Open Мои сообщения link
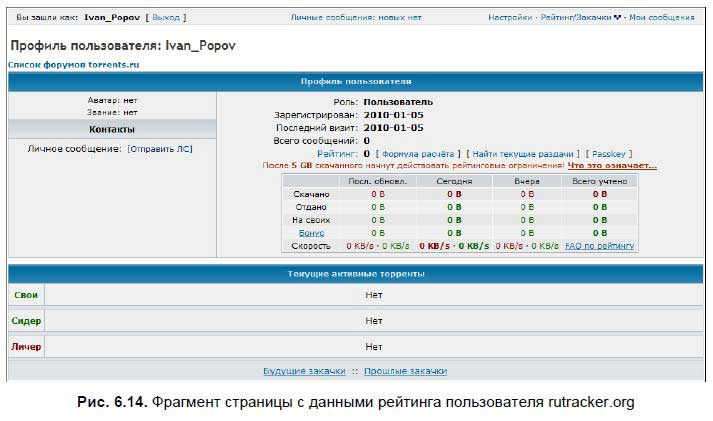 tap(662, 18)
